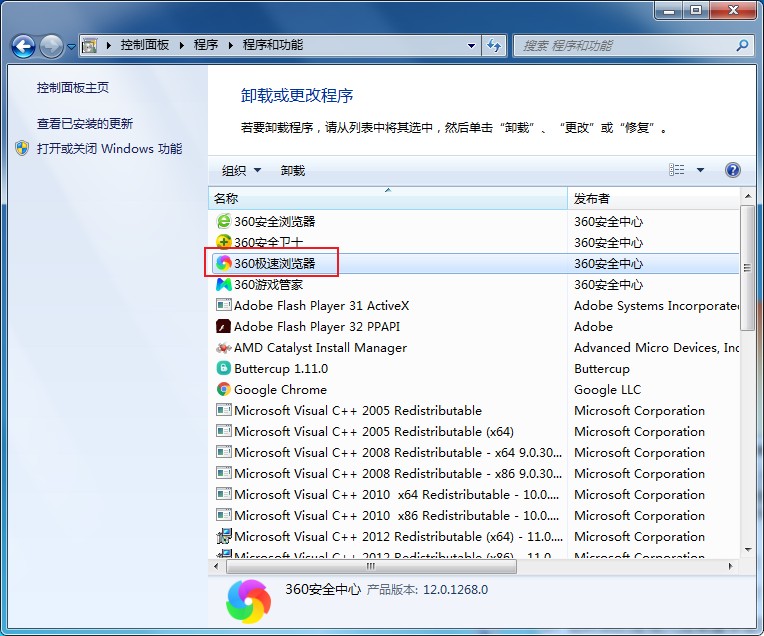
Task: Click icon of Visual C++ 2010 x86 entry
Action: [223, 515]
